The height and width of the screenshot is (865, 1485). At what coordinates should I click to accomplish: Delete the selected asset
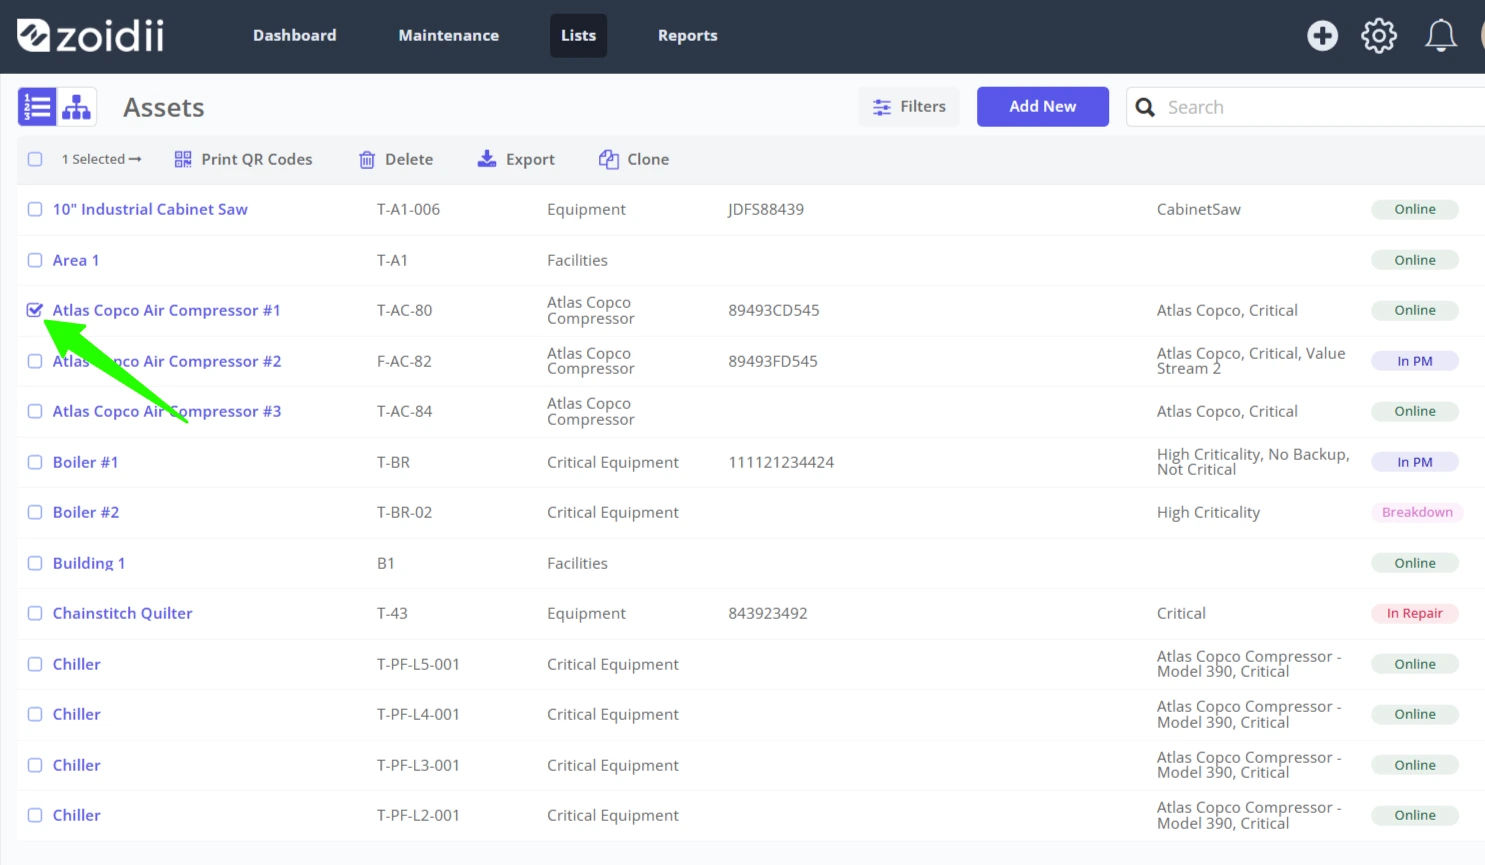(396, 159)
